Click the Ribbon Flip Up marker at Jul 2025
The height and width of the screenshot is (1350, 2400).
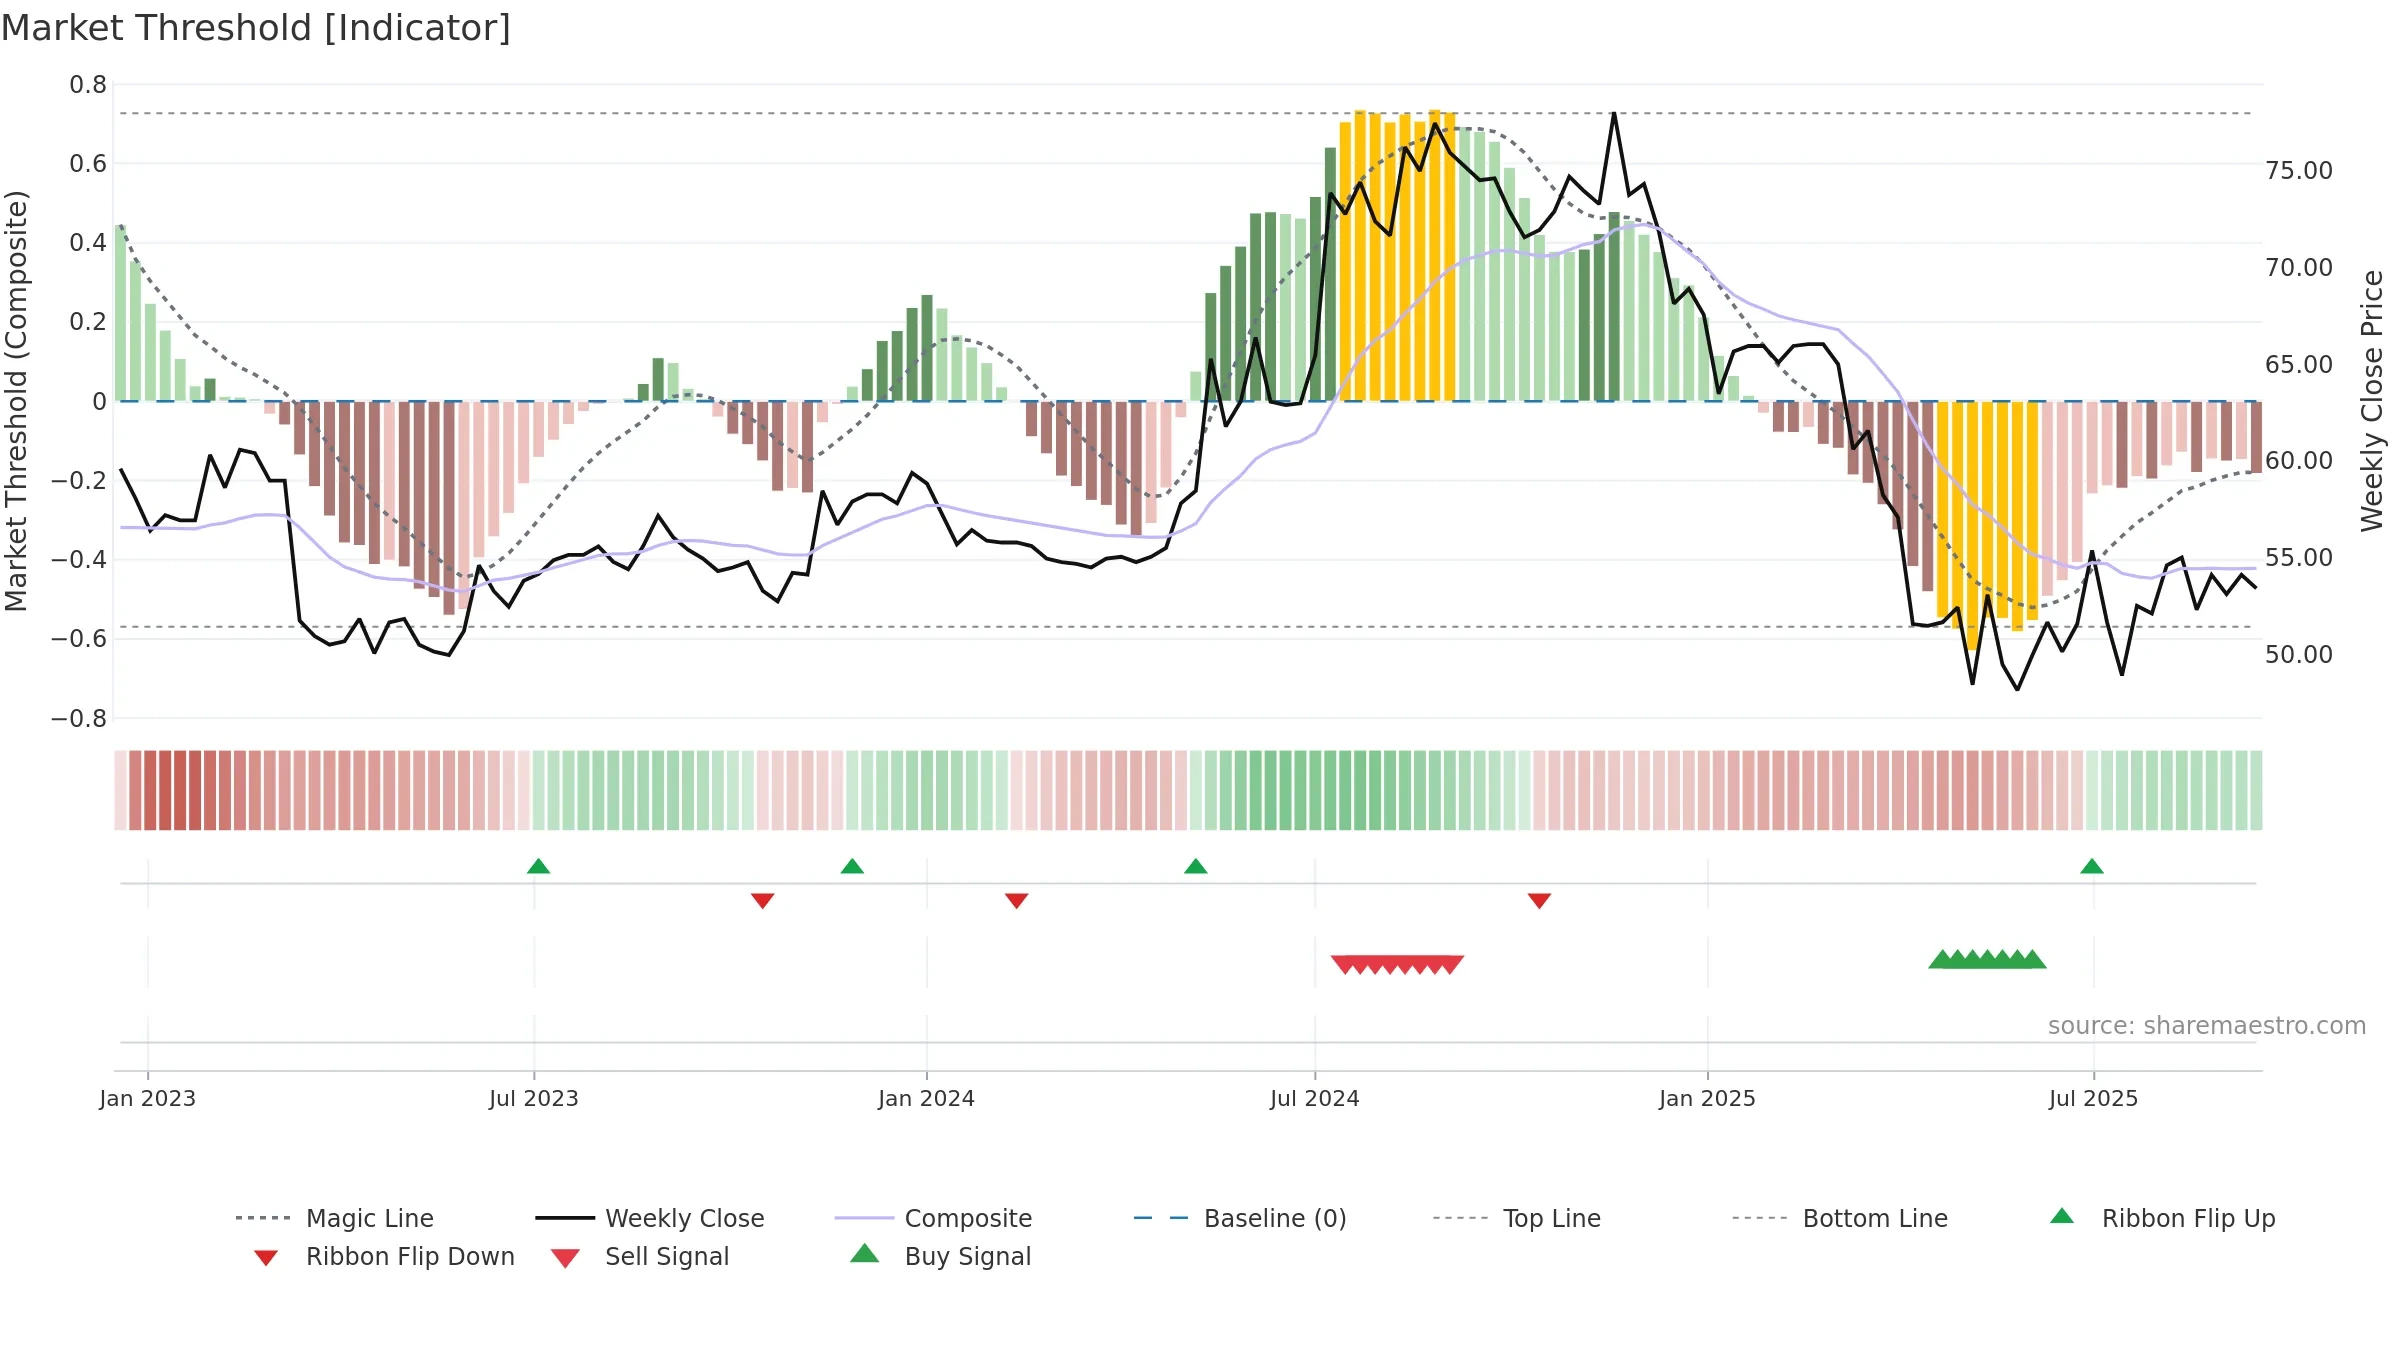(2092, 866)
